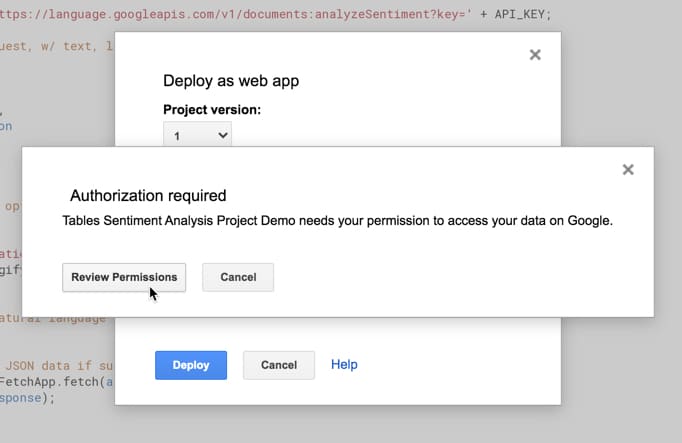
Task: Click the Review Permissions button
Action: [x=124, y=277]
